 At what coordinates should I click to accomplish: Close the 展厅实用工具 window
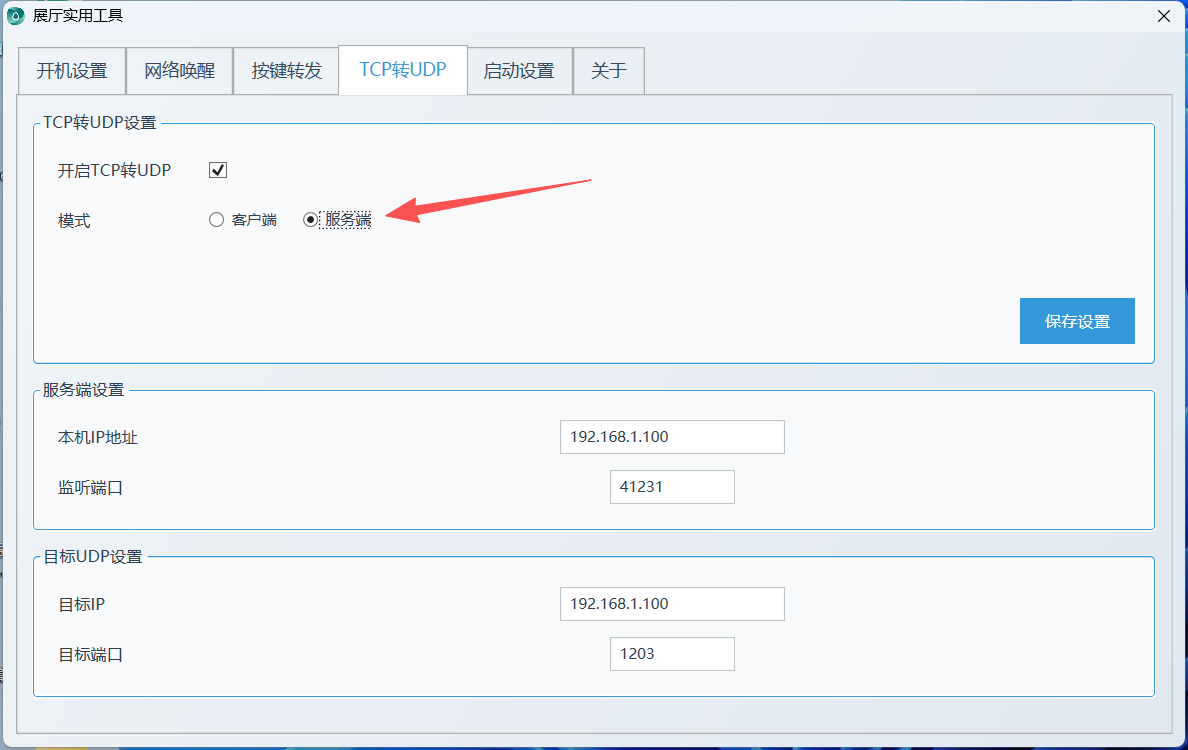point(1163,16)
